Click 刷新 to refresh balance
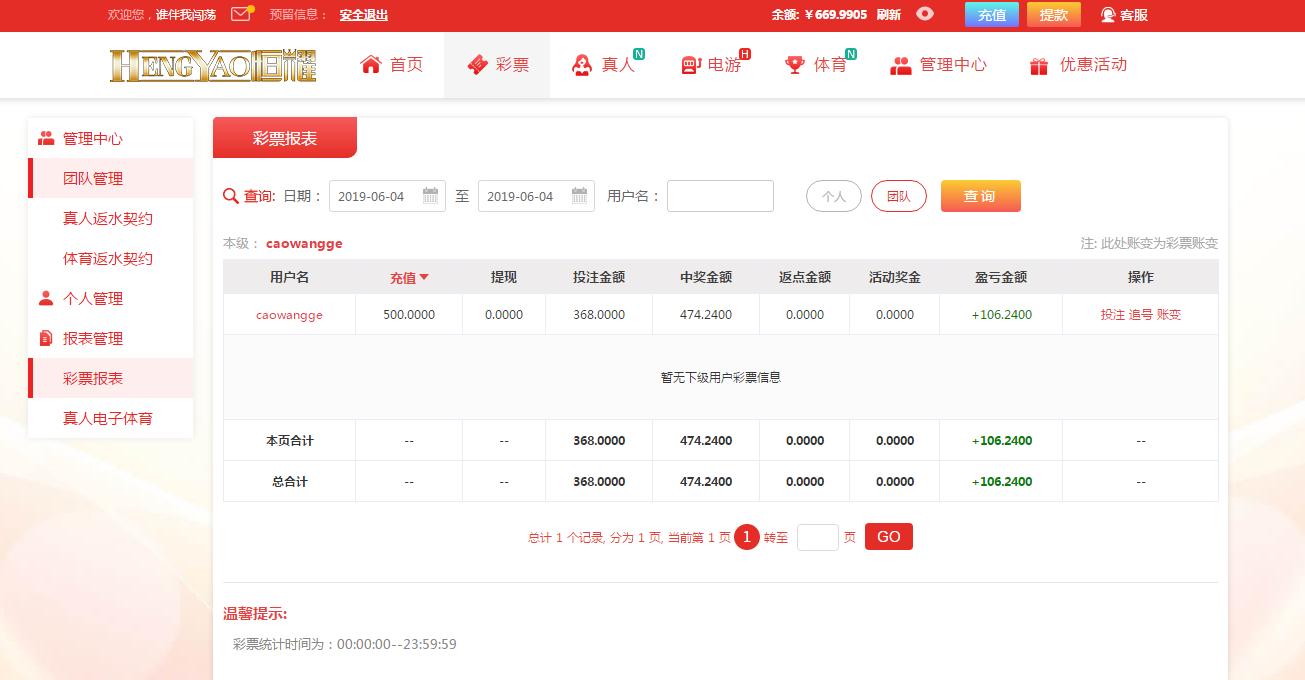 pyautogui.click(x=889, y=15)
